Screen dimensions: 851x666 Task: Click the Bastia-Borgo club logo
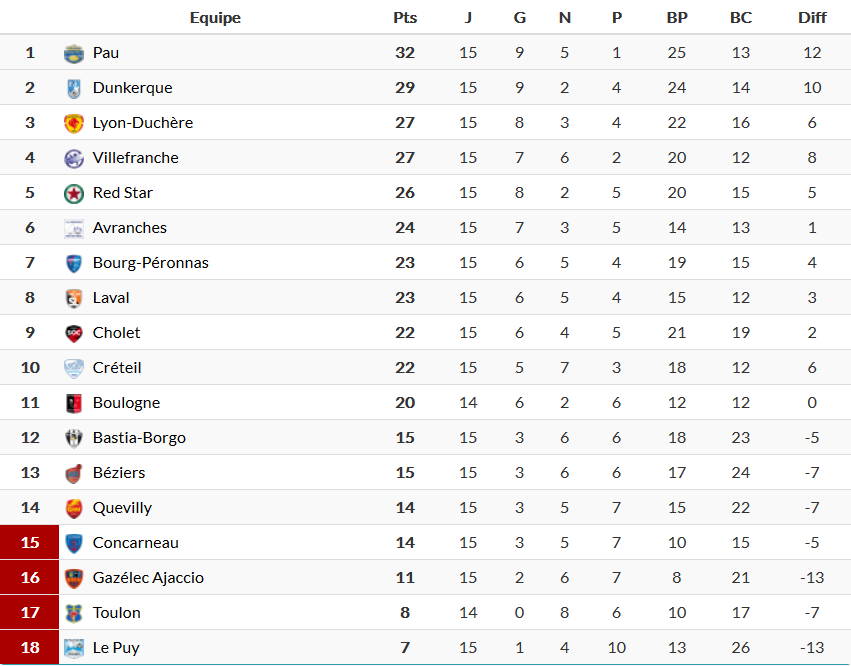point(74,438)
